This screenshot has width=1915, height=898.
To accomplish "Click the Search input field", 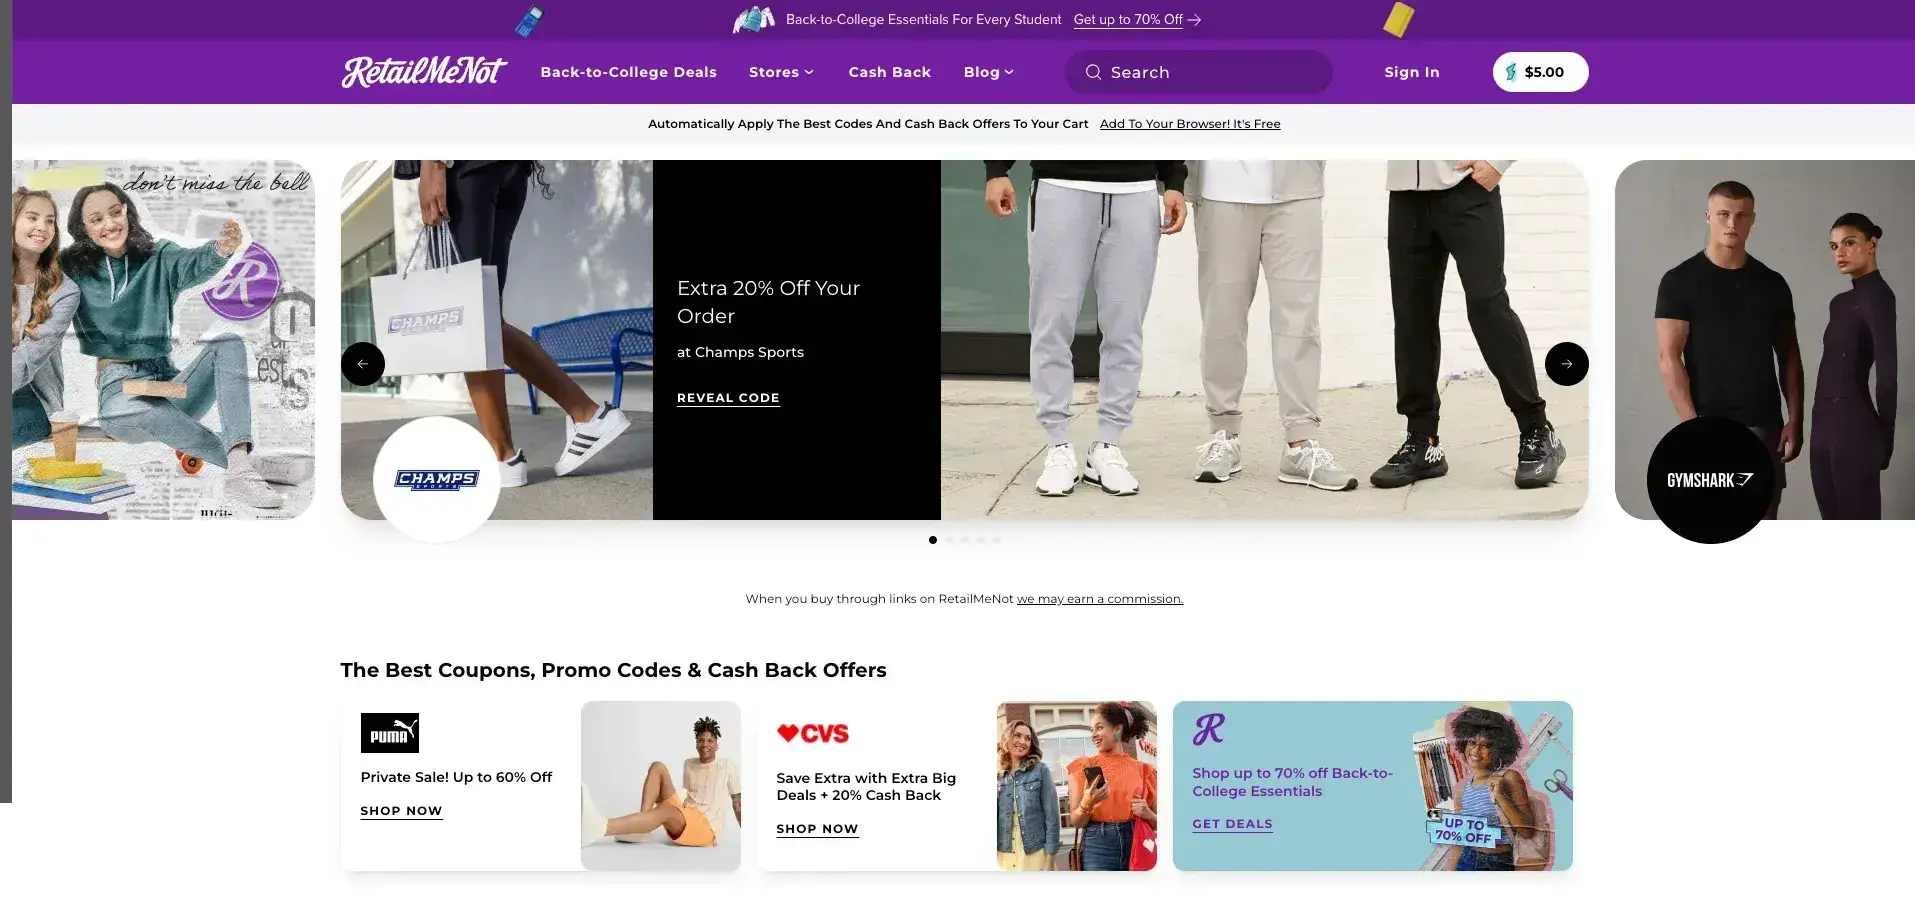I will pyautogui.click(x=1198, y=72).
